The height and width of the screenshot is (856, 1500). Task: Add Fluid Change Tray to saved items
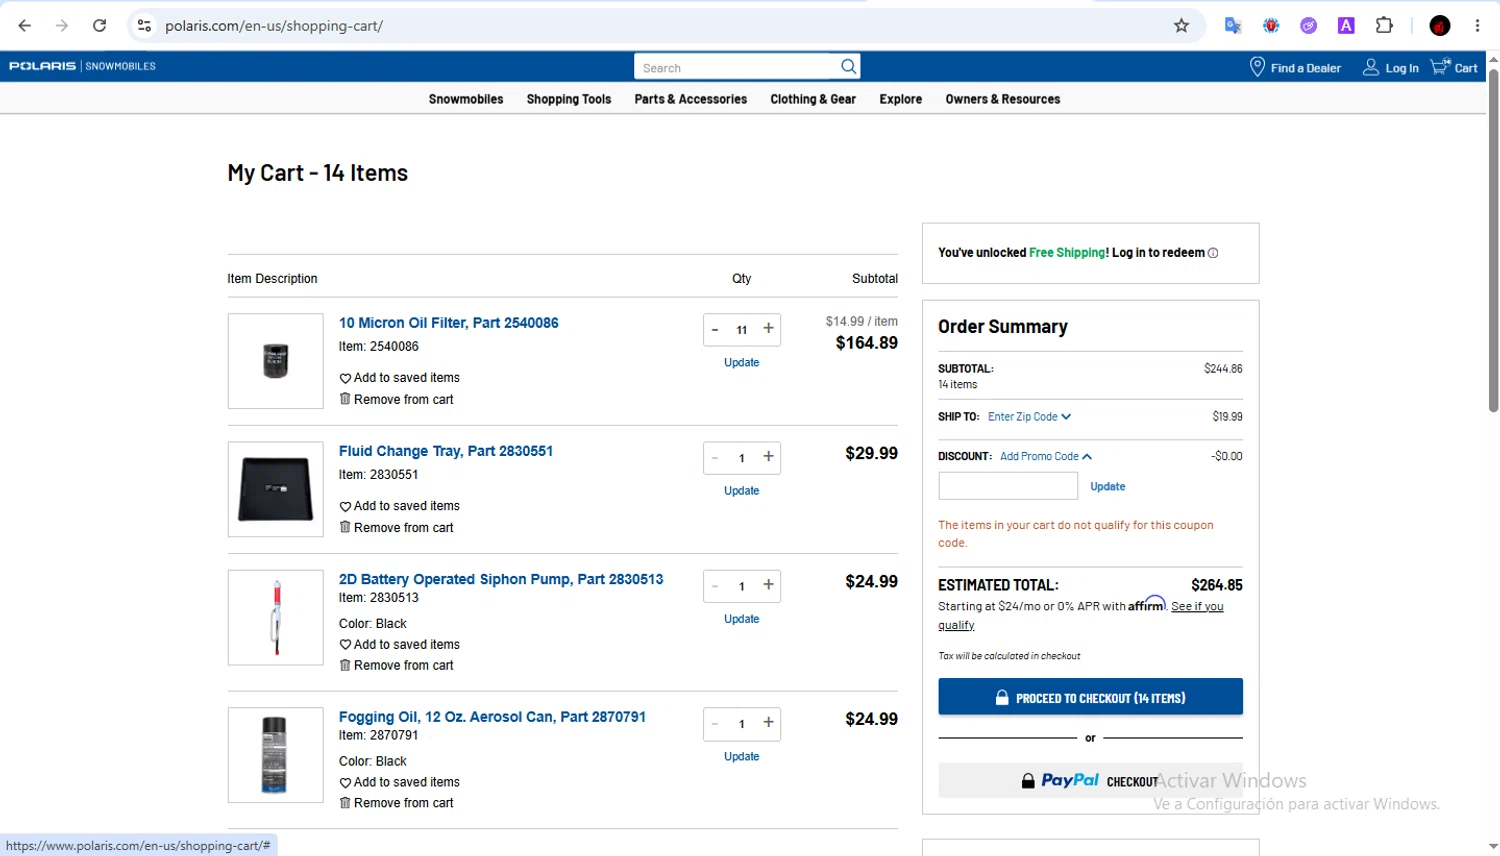click(x=400, y=506)
